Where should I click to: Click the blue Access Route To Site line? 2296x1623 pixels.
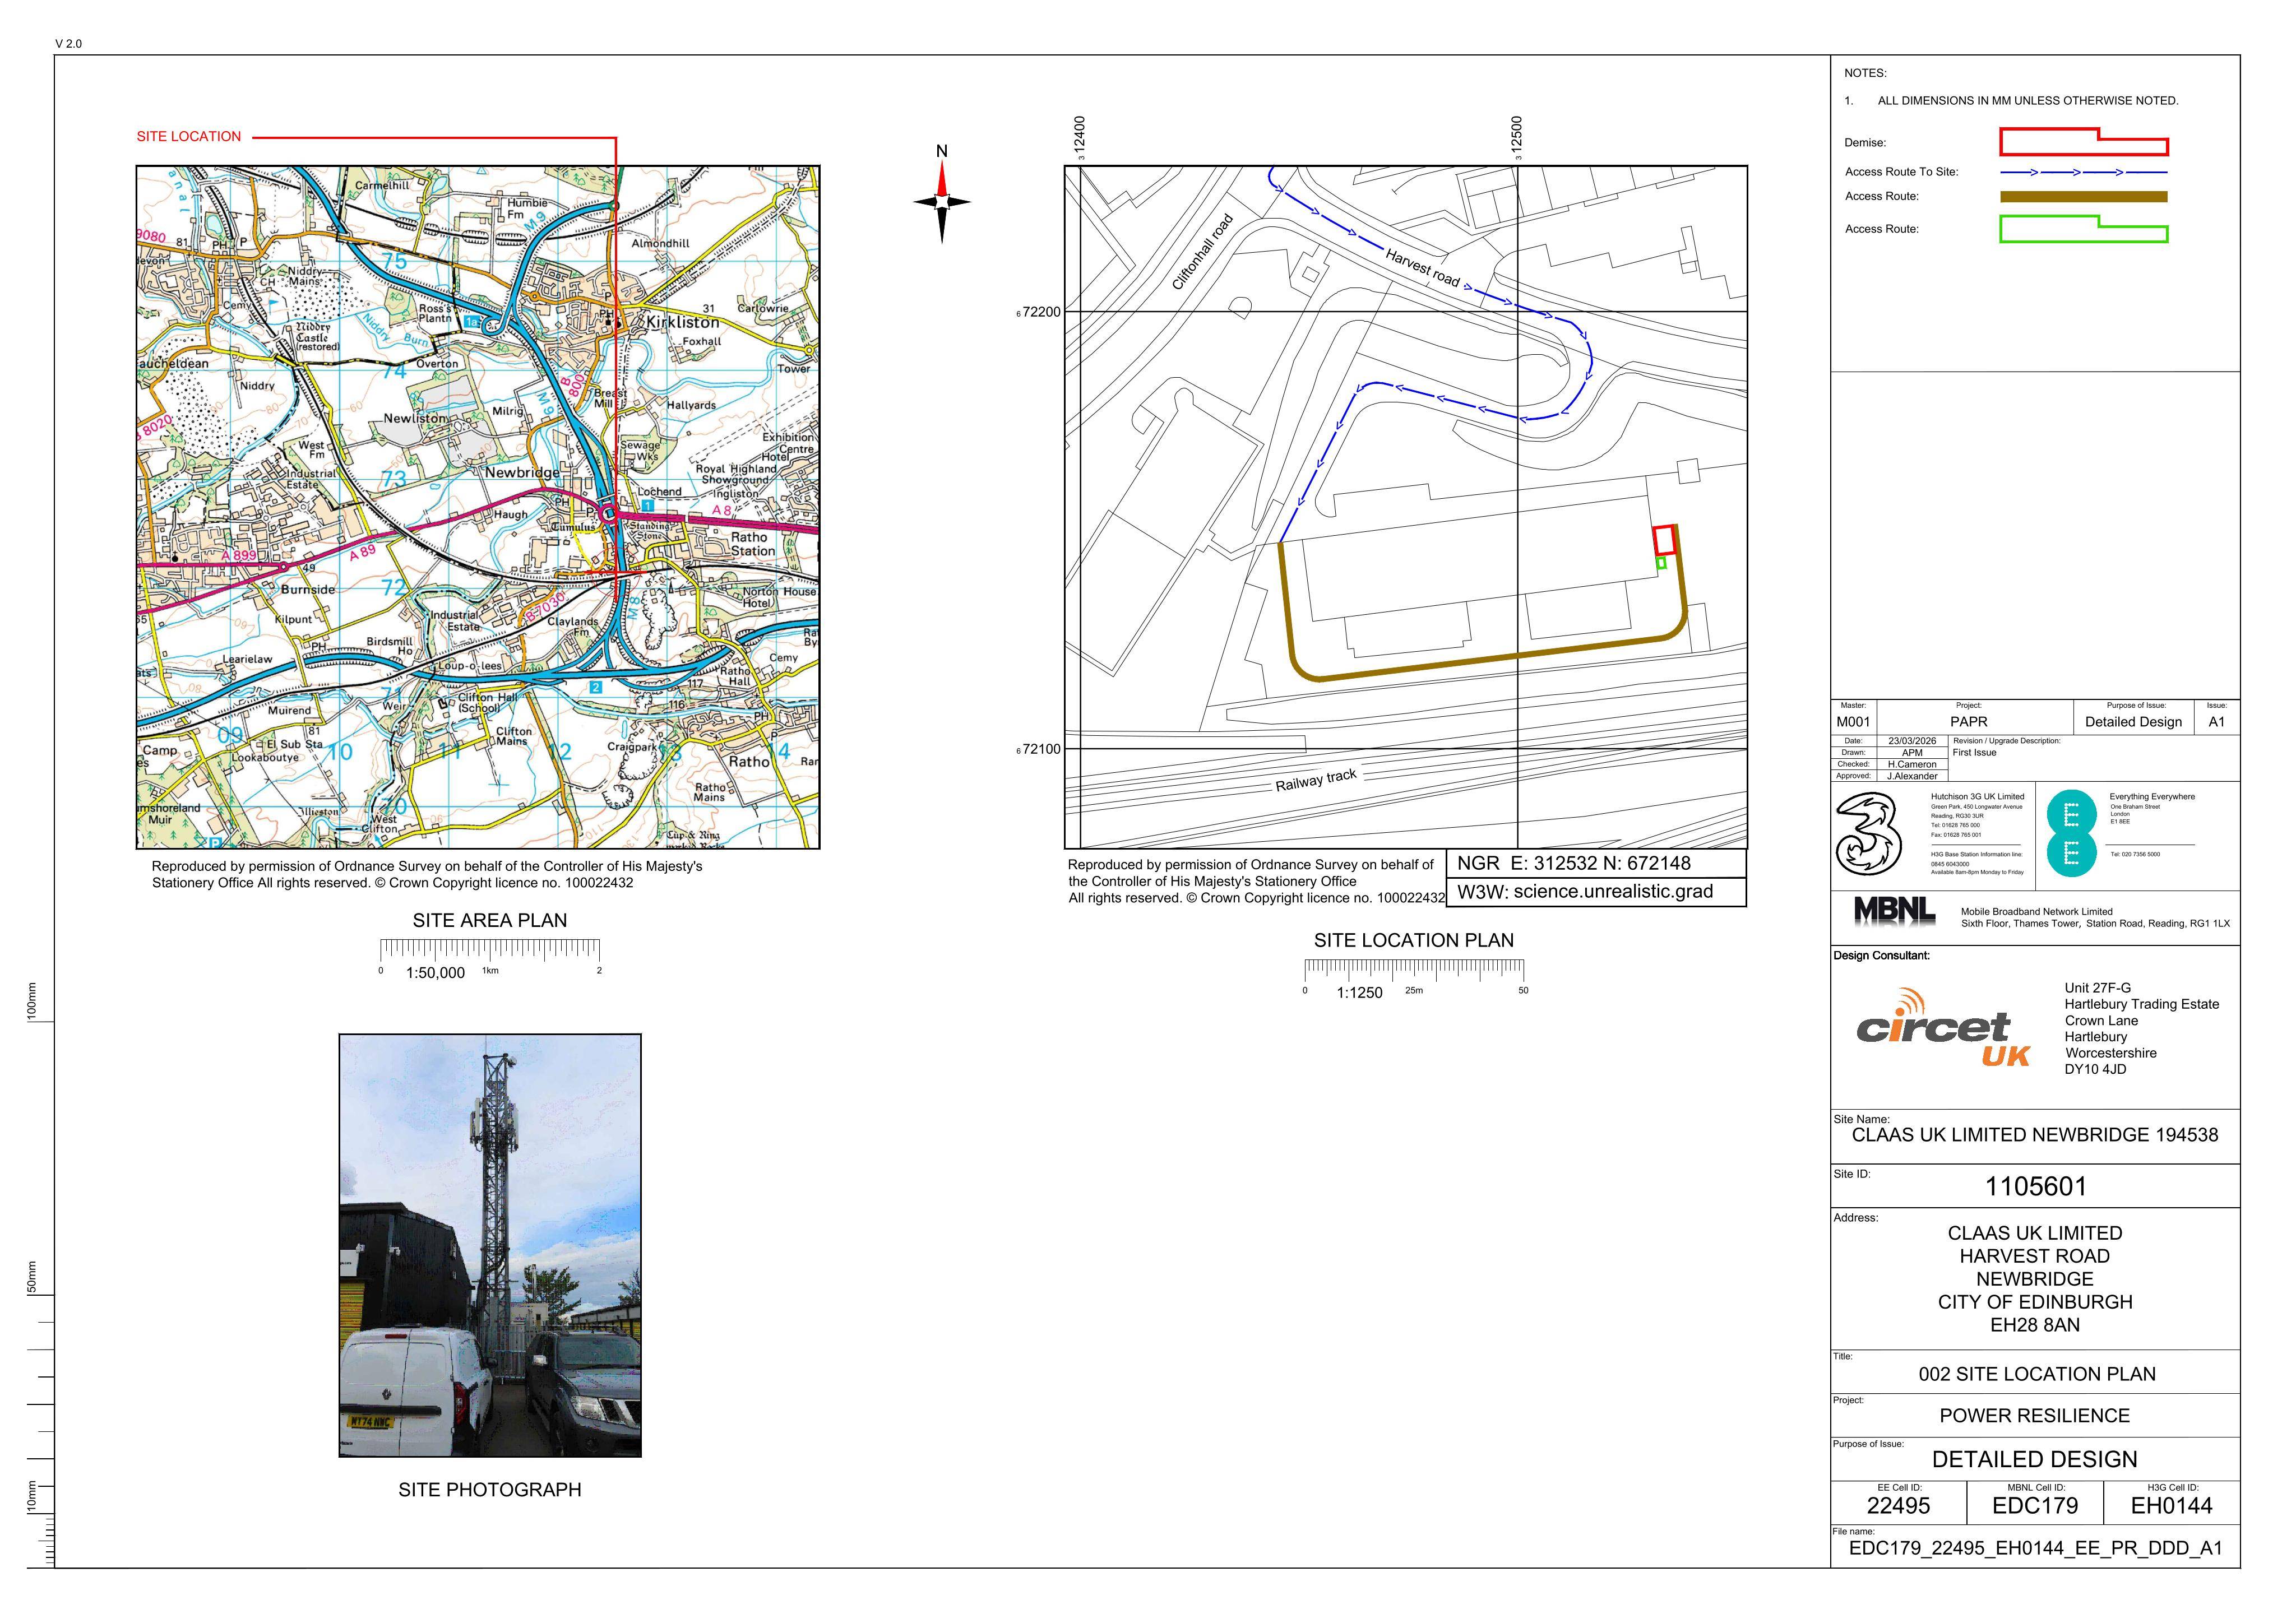(2083, 172)
